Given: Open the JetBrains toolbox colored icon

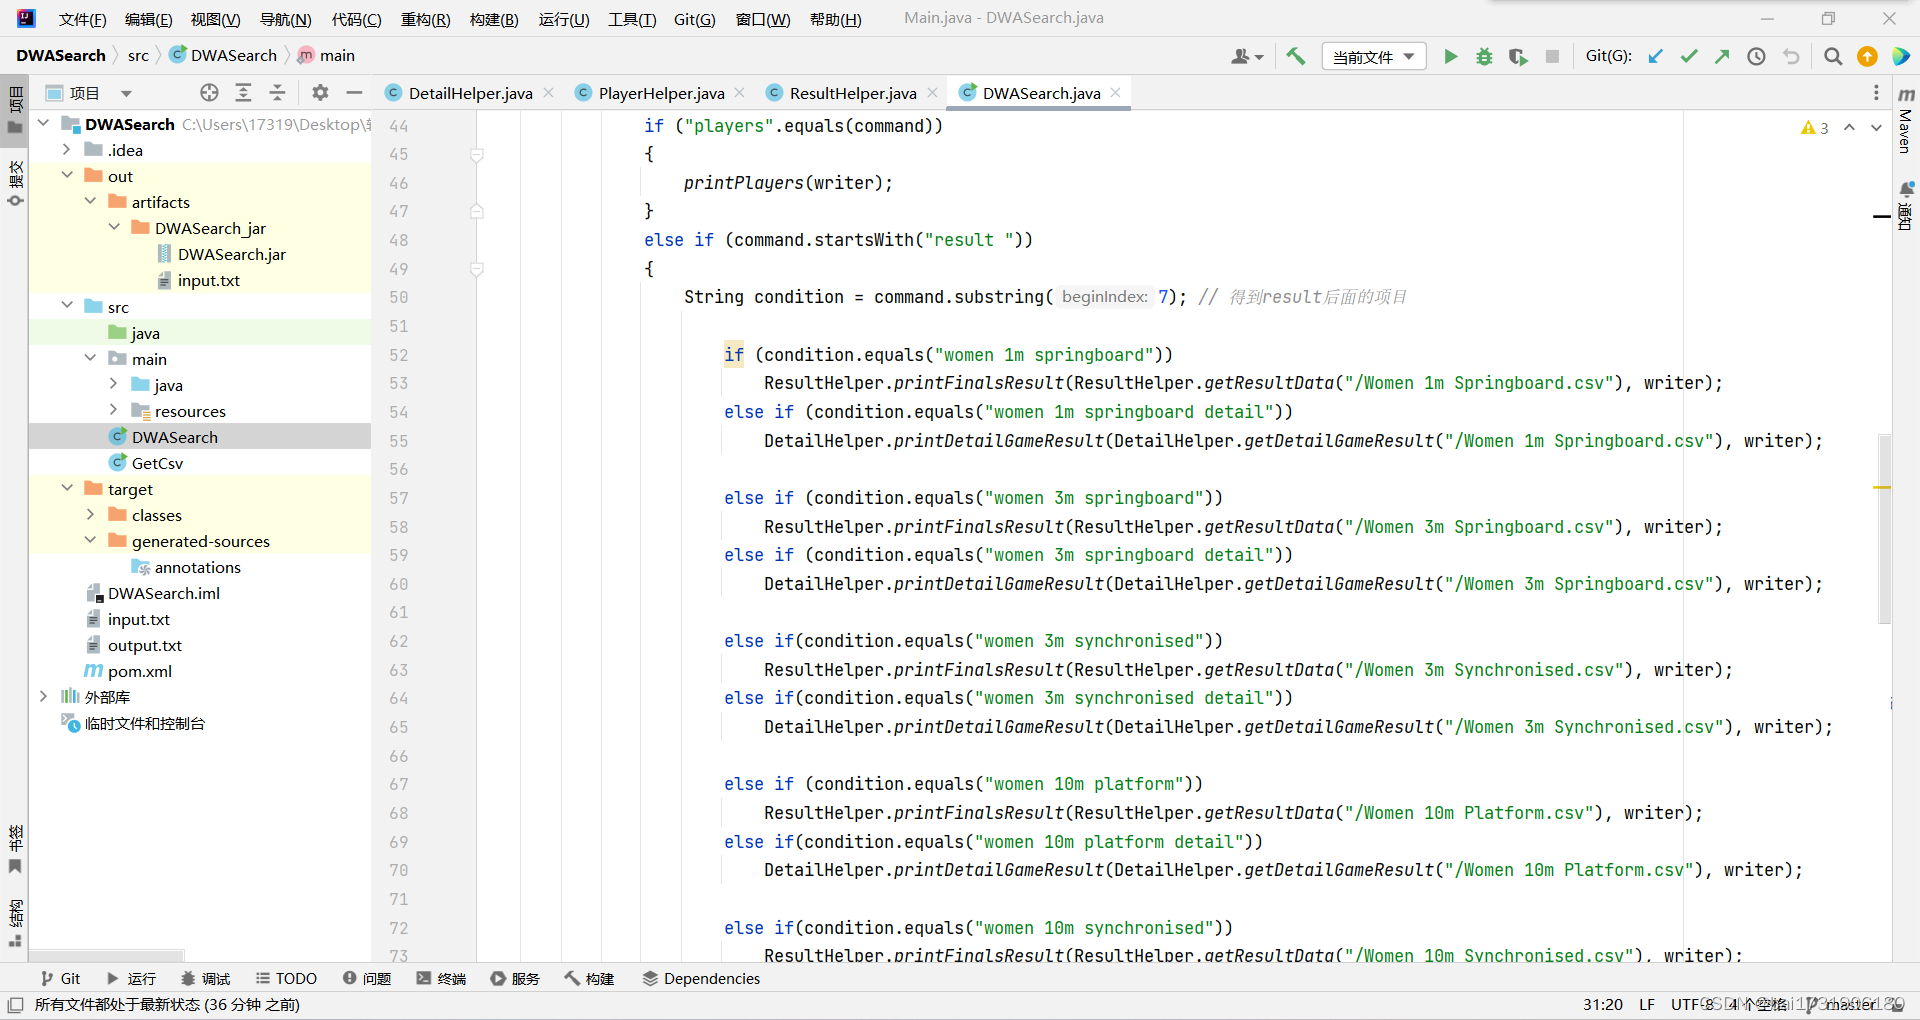Looking at the screenshot, I should coord(1901,57).
